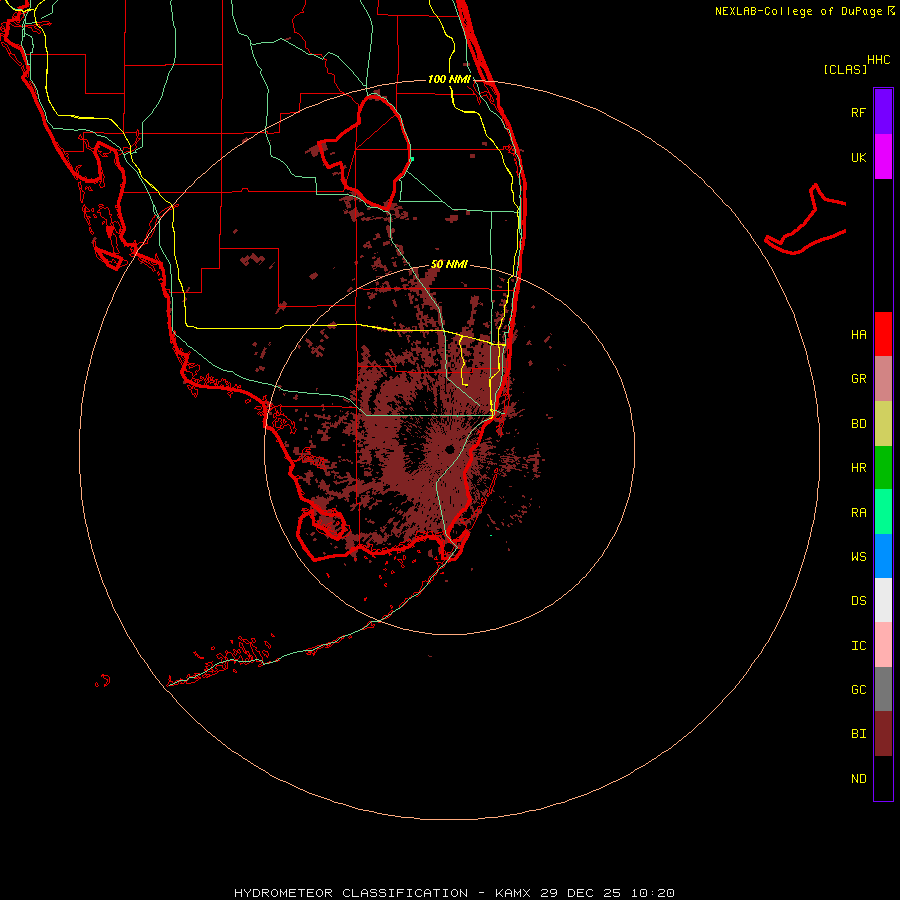Image resolution: width=900 pixels, height=900 pixels.
Task: Click the 29 DEC 25 date text
Action: pos(580,893)
